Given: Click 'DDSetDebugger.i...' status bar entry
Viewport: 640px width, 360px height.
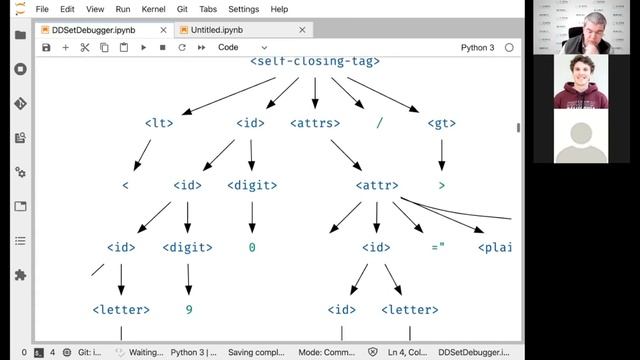Looking at the screenshot, I should click(x=473, y=352).
